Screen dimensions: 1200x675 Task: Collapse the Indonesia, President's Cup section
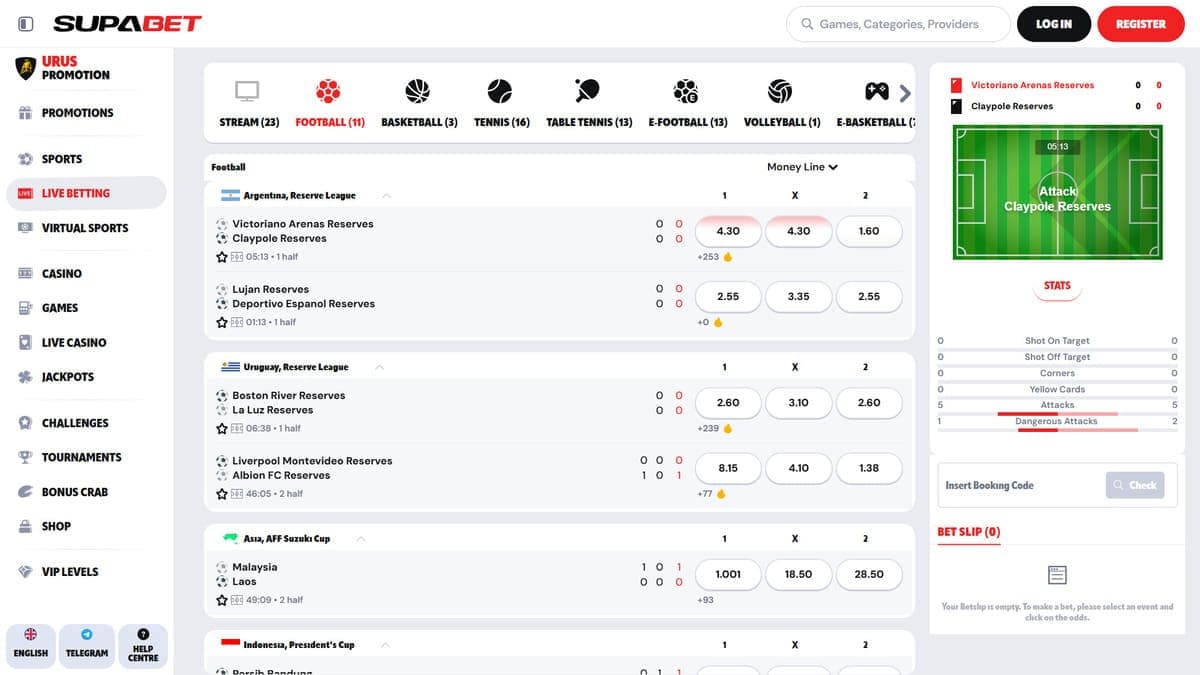386,645
